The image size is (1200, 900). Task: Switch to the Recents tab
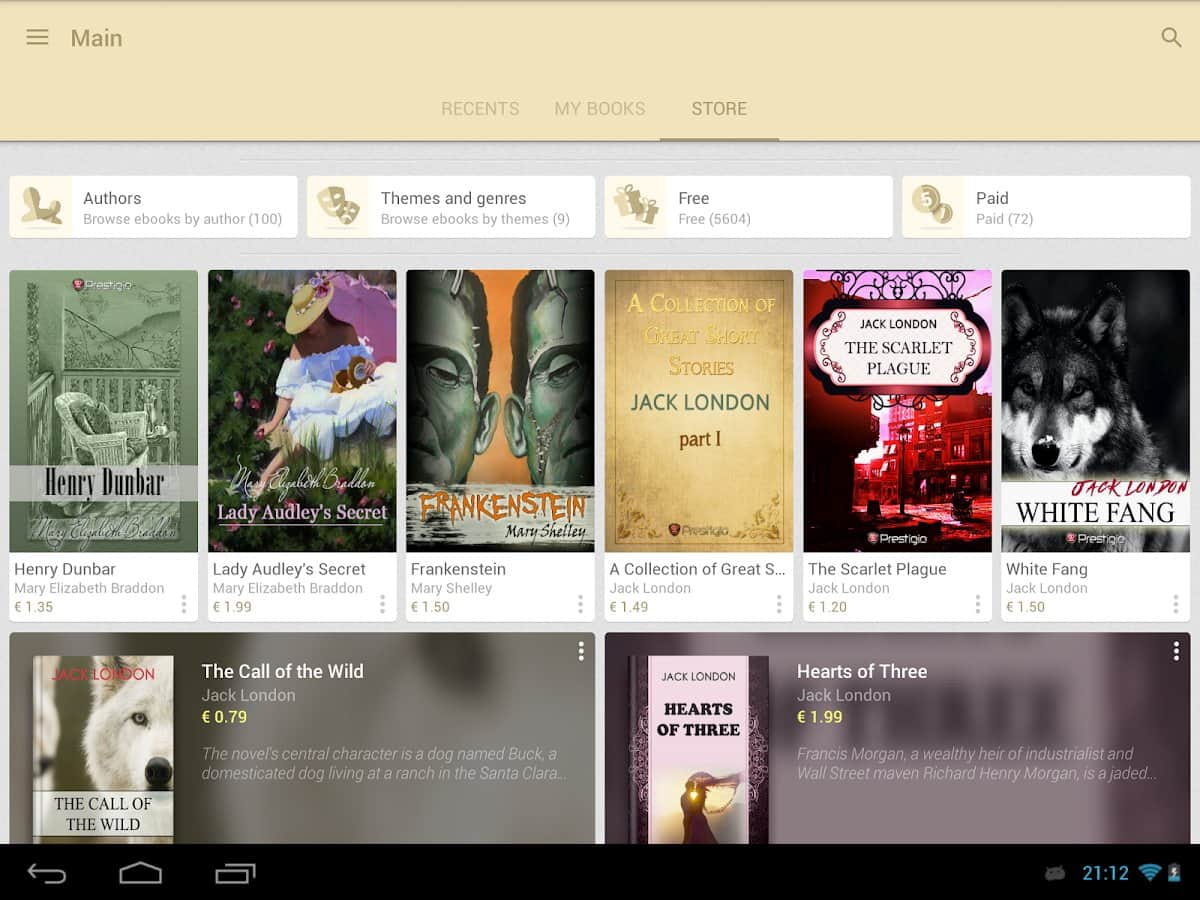[480, 109]
